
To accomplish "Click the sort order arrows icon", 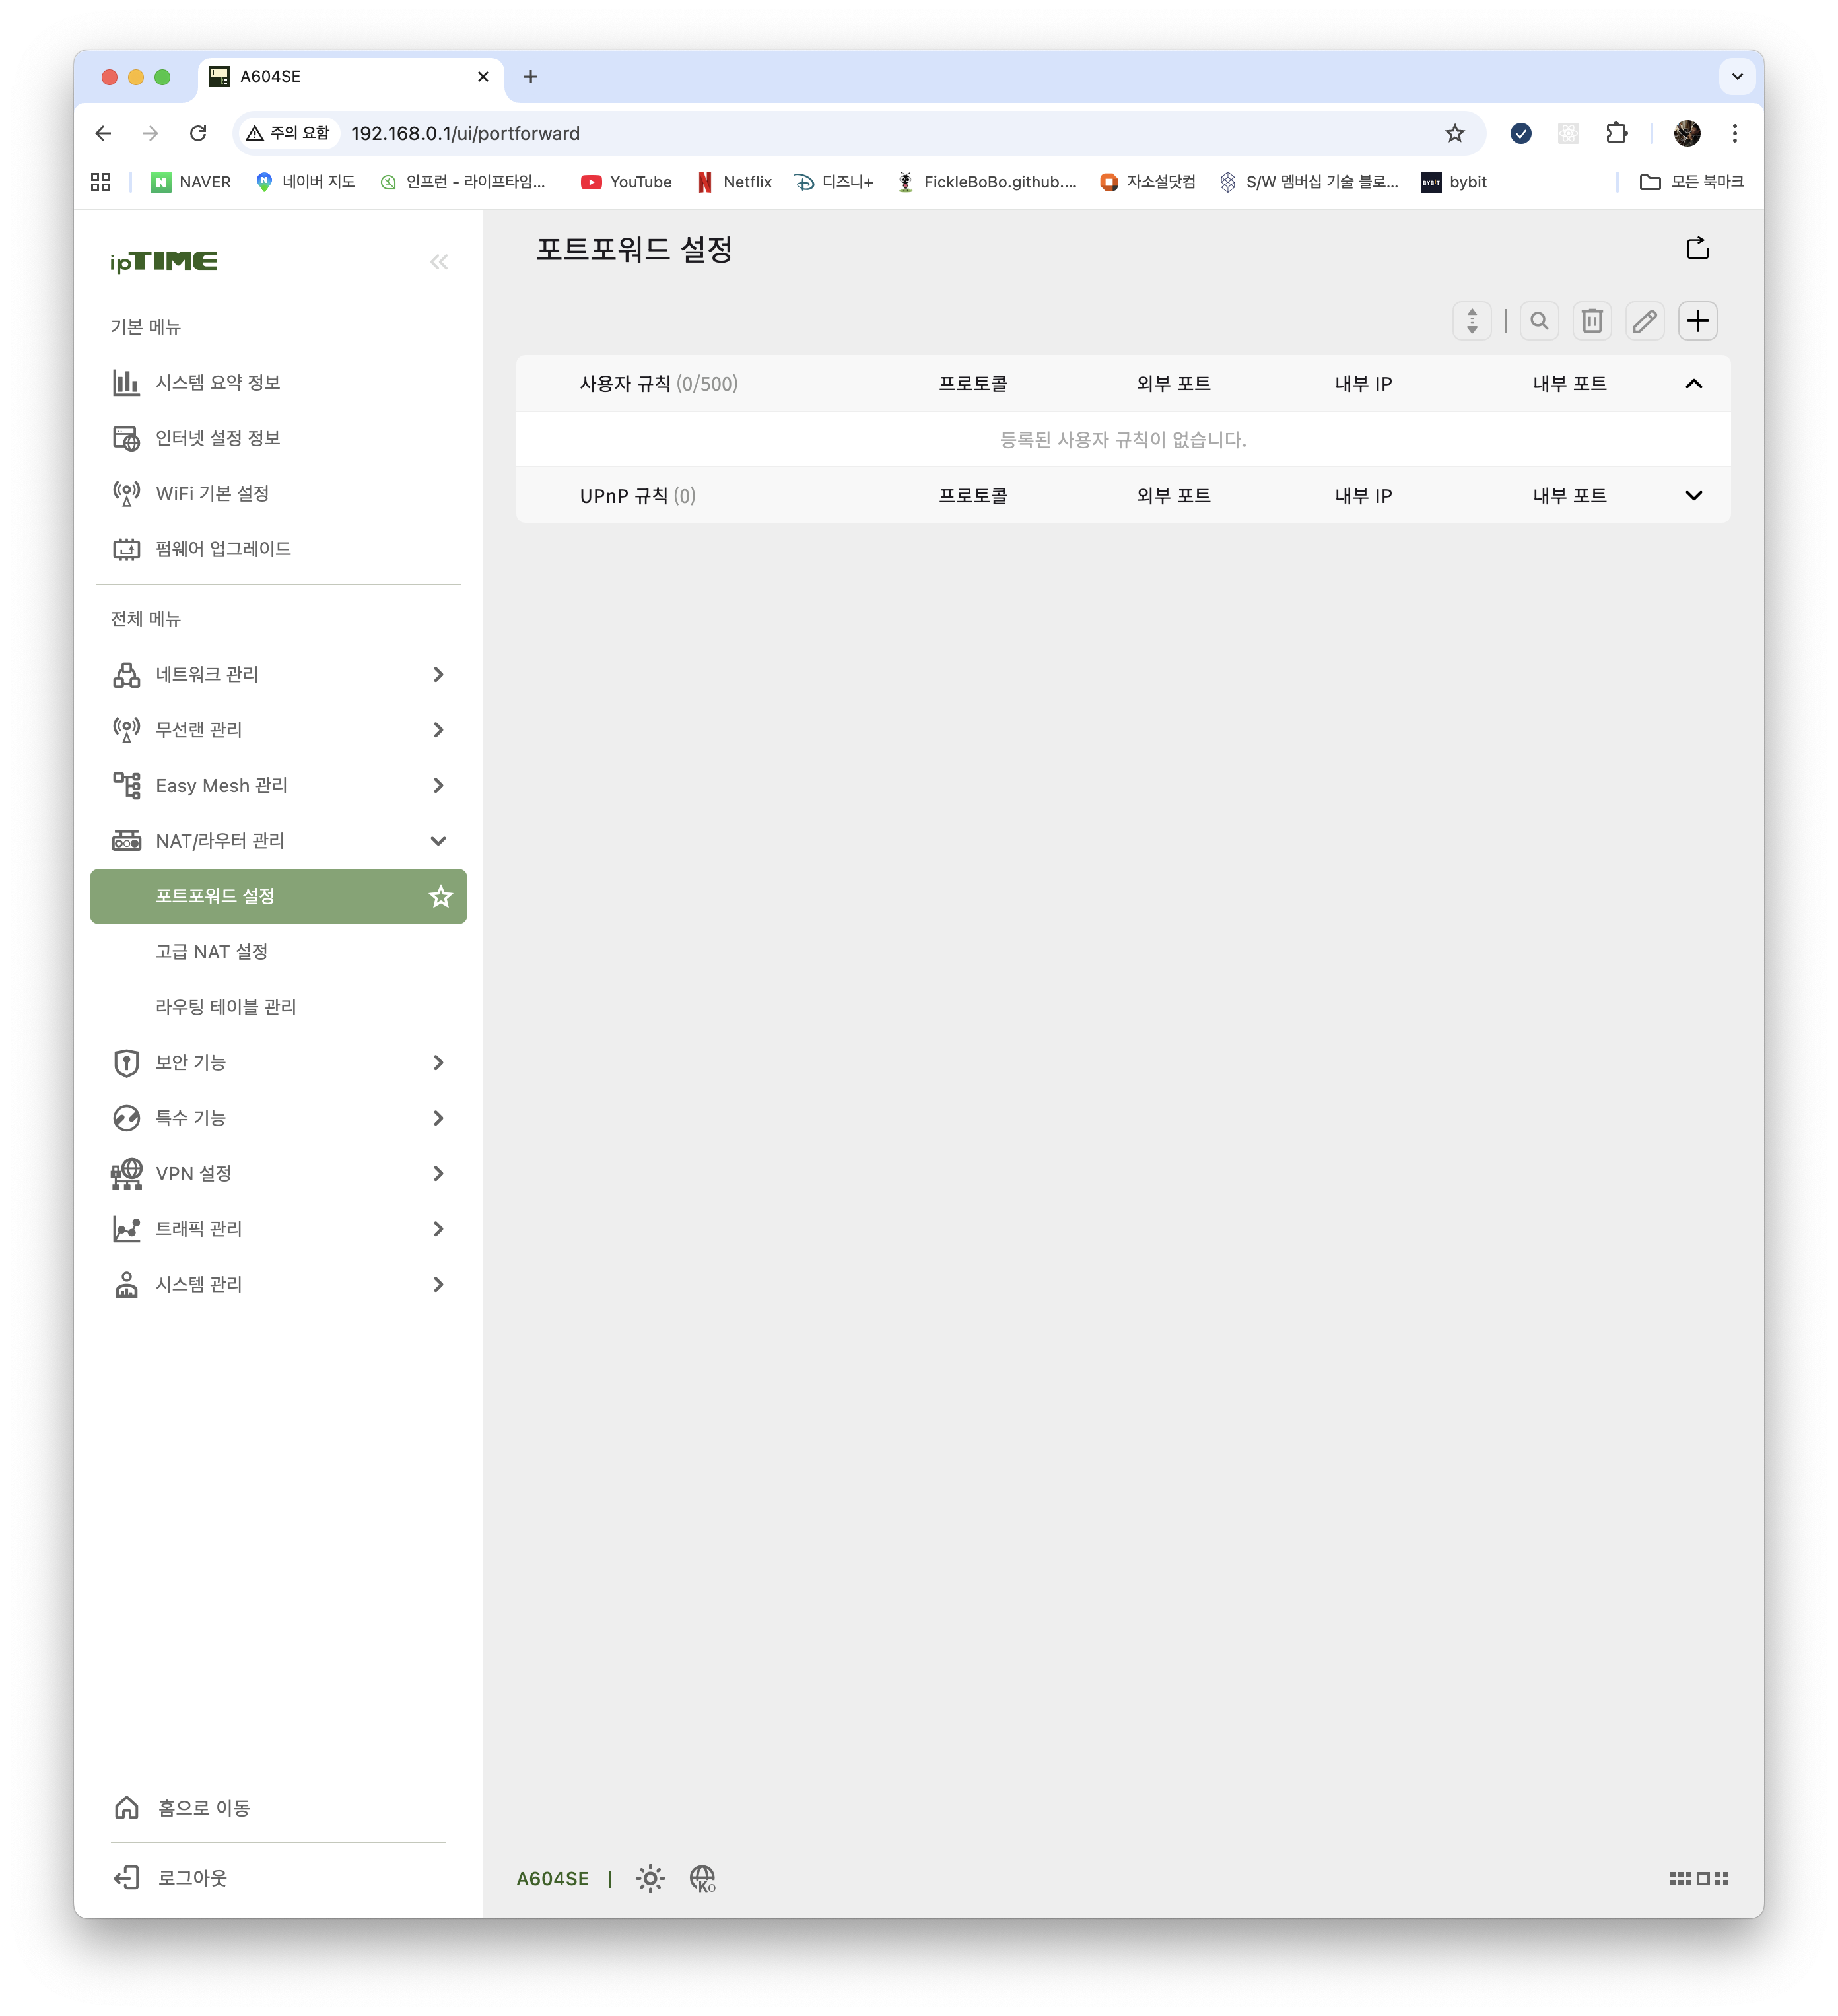I will [1471, 321].
